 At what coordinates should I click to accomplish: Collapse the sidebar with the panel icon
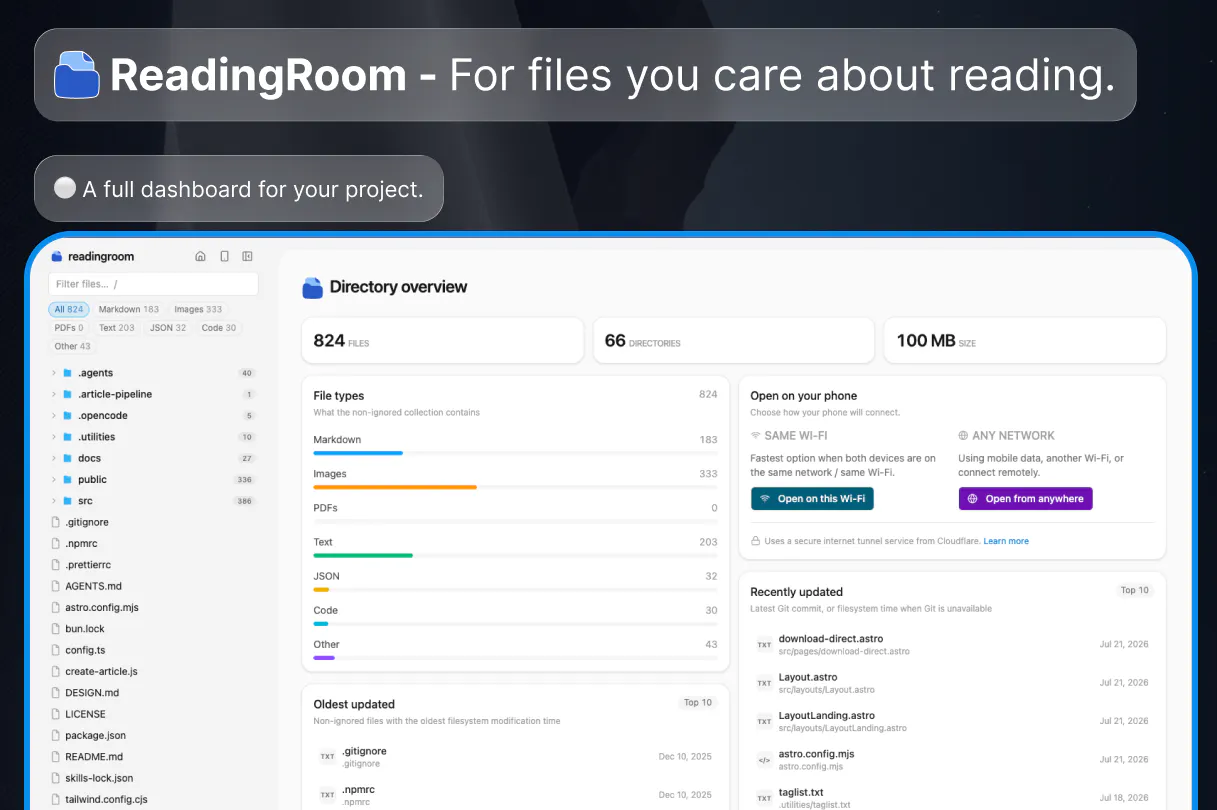point(248,256)
